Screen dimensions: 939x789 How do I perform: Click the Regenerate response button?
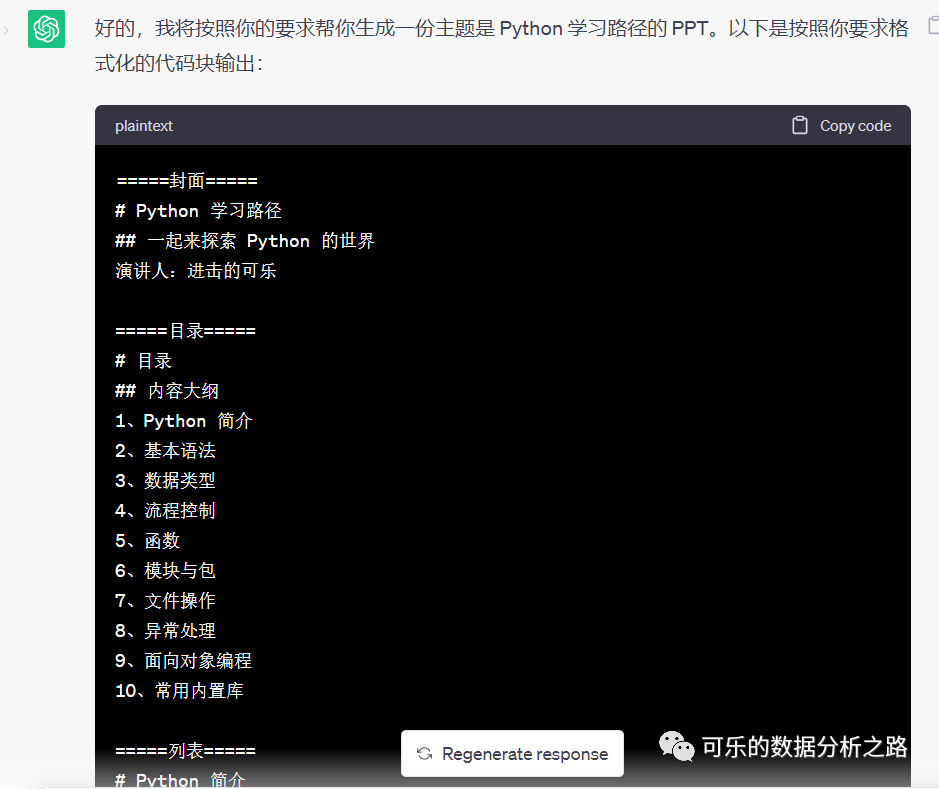(x=512, y=753)
